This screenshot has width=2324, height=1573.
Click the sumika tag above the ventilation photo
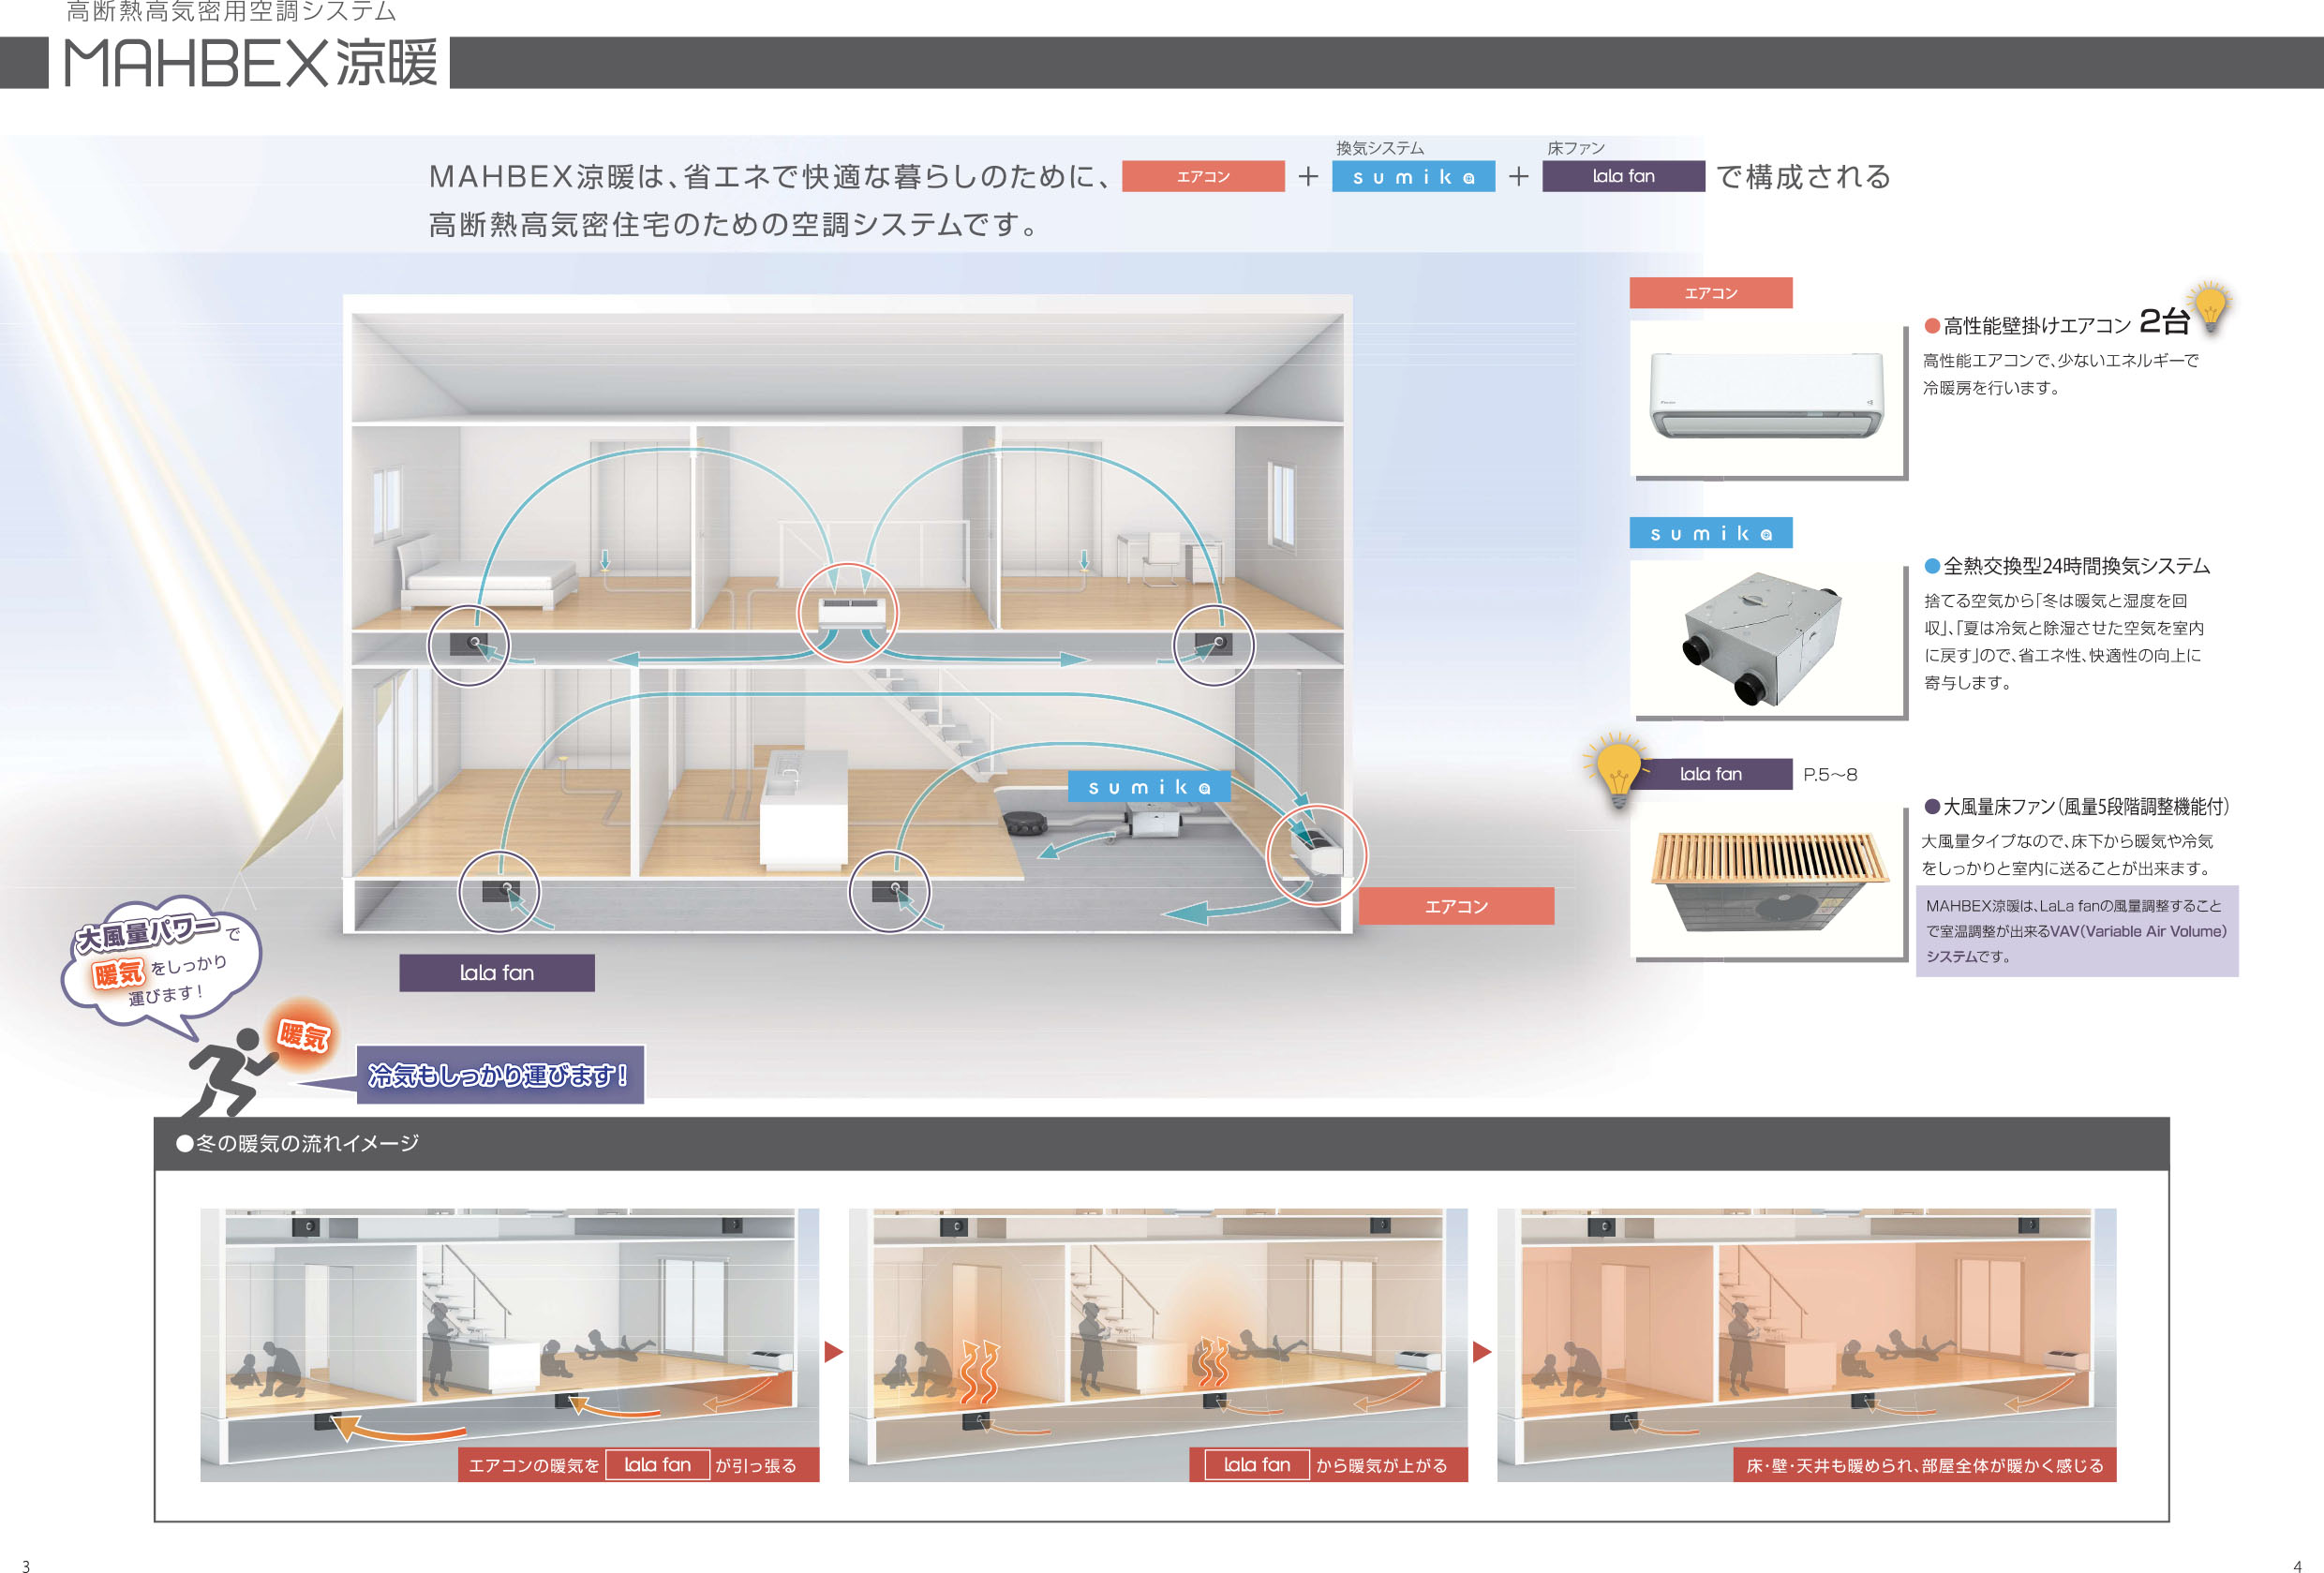coord(1710,533)
